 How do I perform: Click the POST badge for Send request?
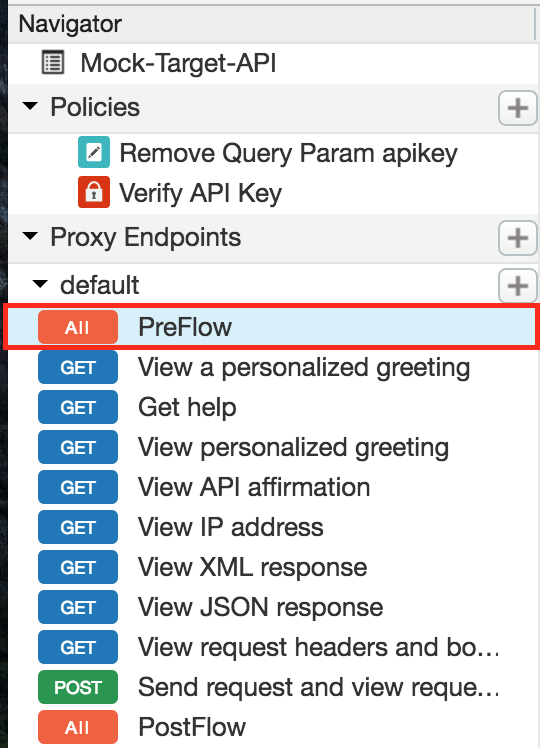(x=78, y=687)
